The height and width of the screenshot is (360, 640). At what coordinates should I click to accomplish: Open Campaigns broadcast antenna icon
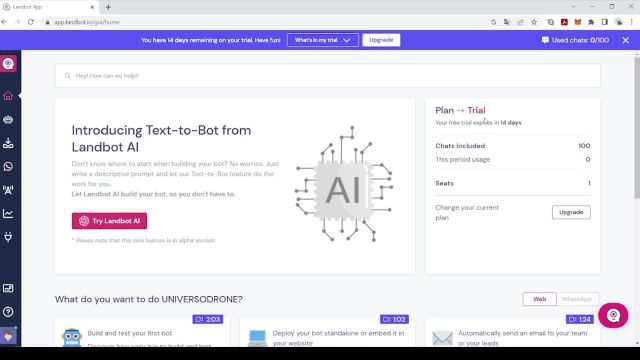[x=8, y=190]
